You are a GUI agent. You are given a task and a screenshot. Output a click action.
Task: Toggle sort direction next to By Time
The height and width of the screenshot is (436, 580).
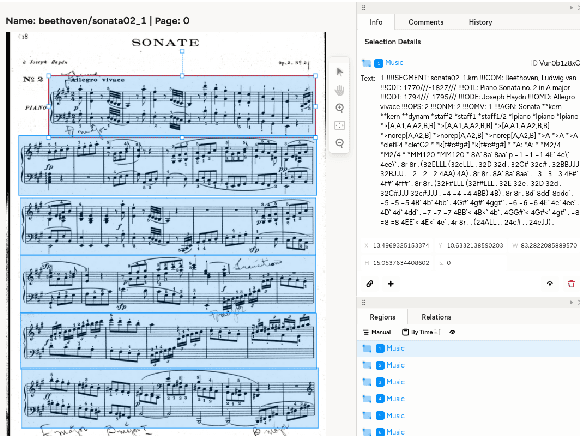[x=438, y=332]
